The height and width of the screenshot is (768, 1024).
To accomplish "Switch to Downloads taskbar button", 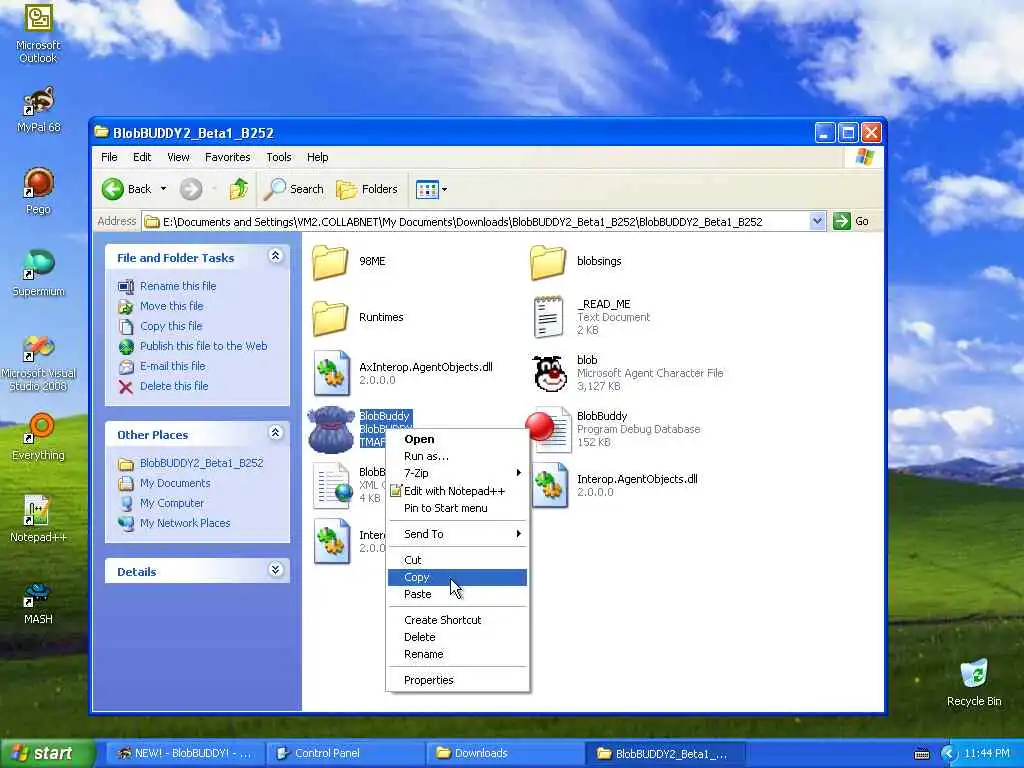I will point(505,754).
